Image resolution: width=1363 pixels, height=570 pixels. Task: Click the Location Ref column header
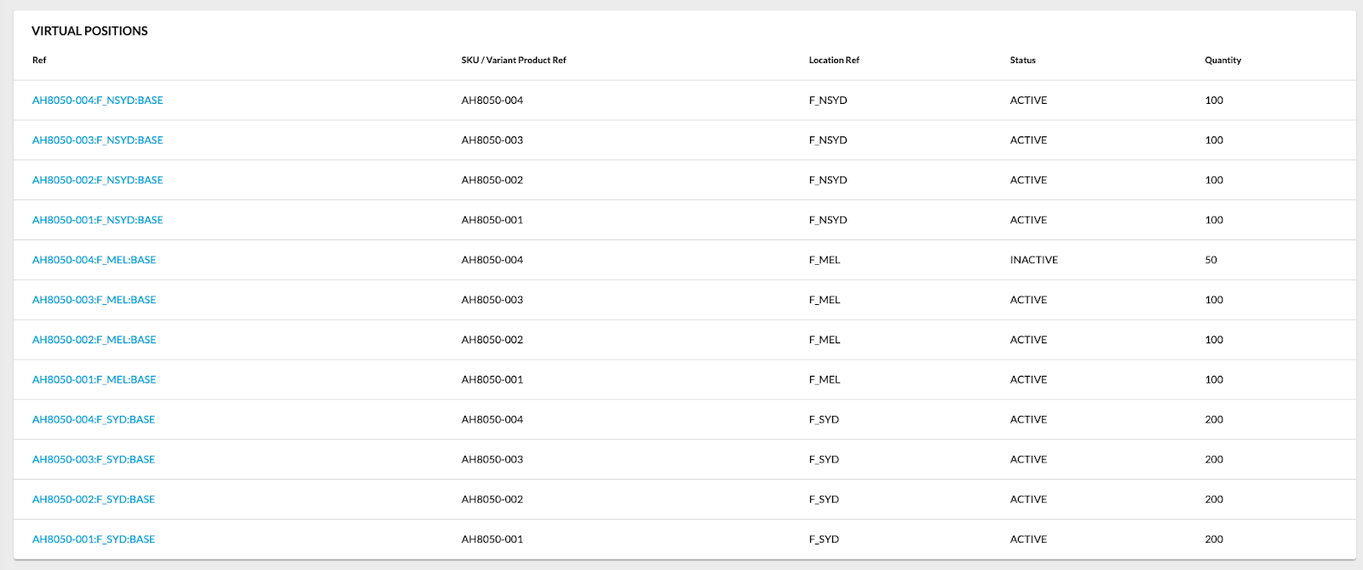(x=833, y=60)
